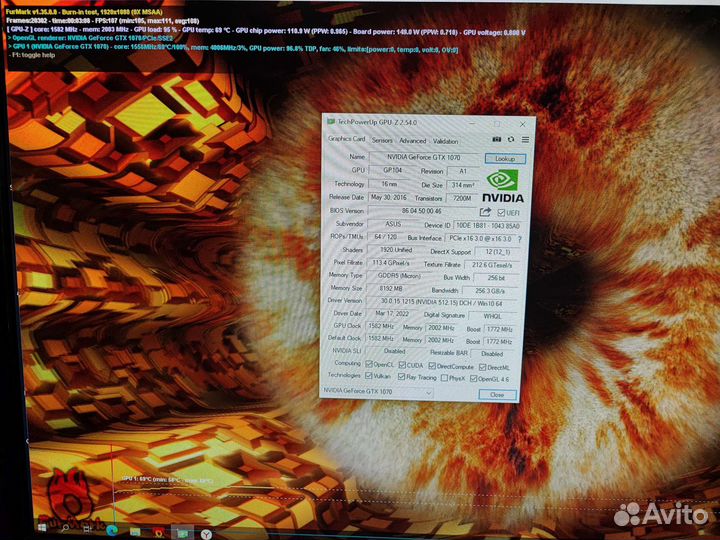Switch to the Advanced tab

click(412, 141)
